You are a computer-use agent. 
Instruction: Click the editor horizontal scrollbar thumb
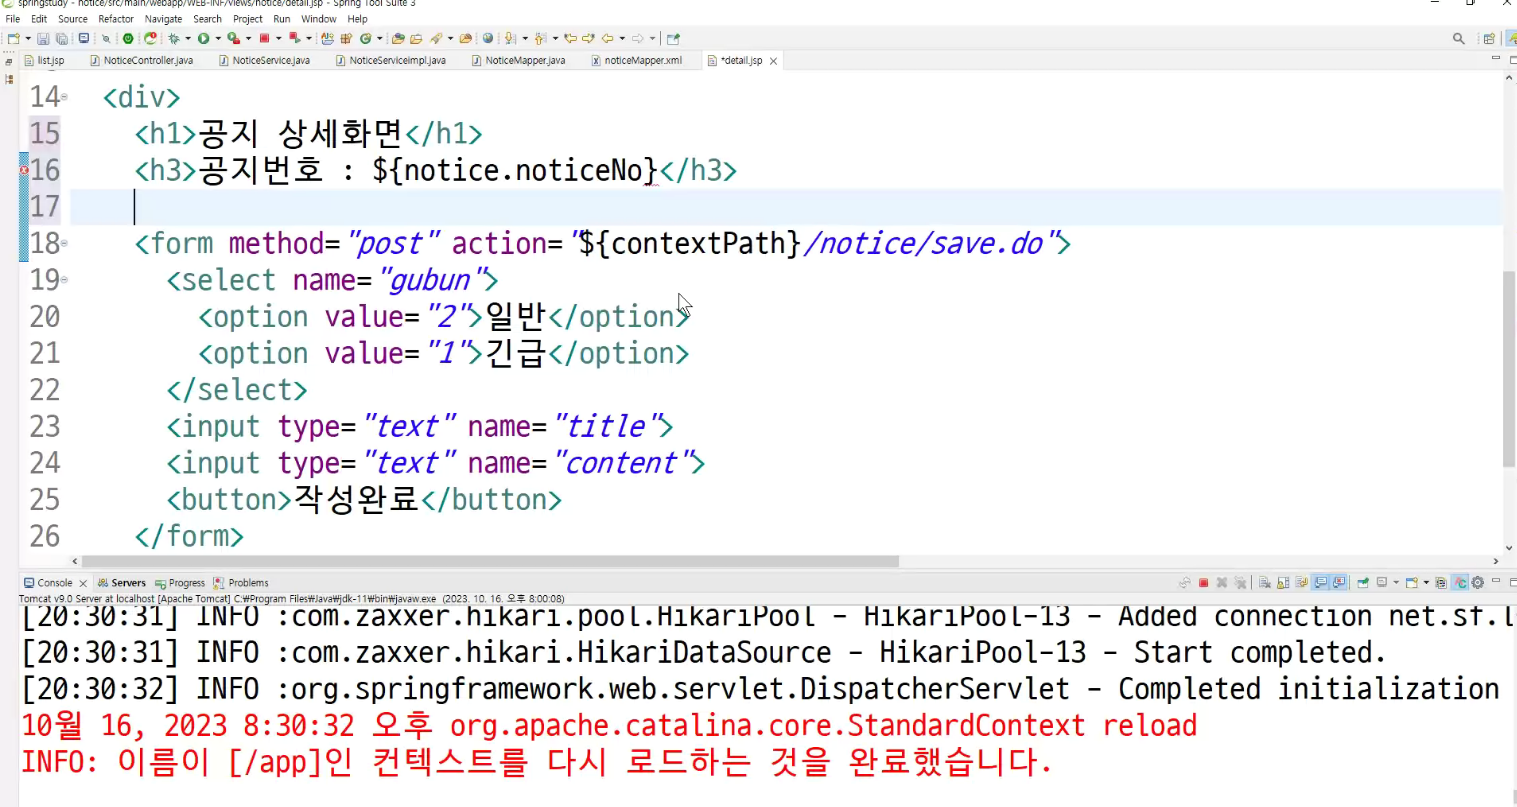(490, 561)
